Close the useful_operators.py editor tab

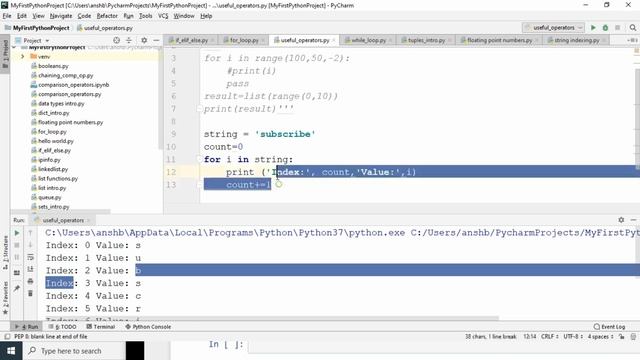(x=334, y=40)
